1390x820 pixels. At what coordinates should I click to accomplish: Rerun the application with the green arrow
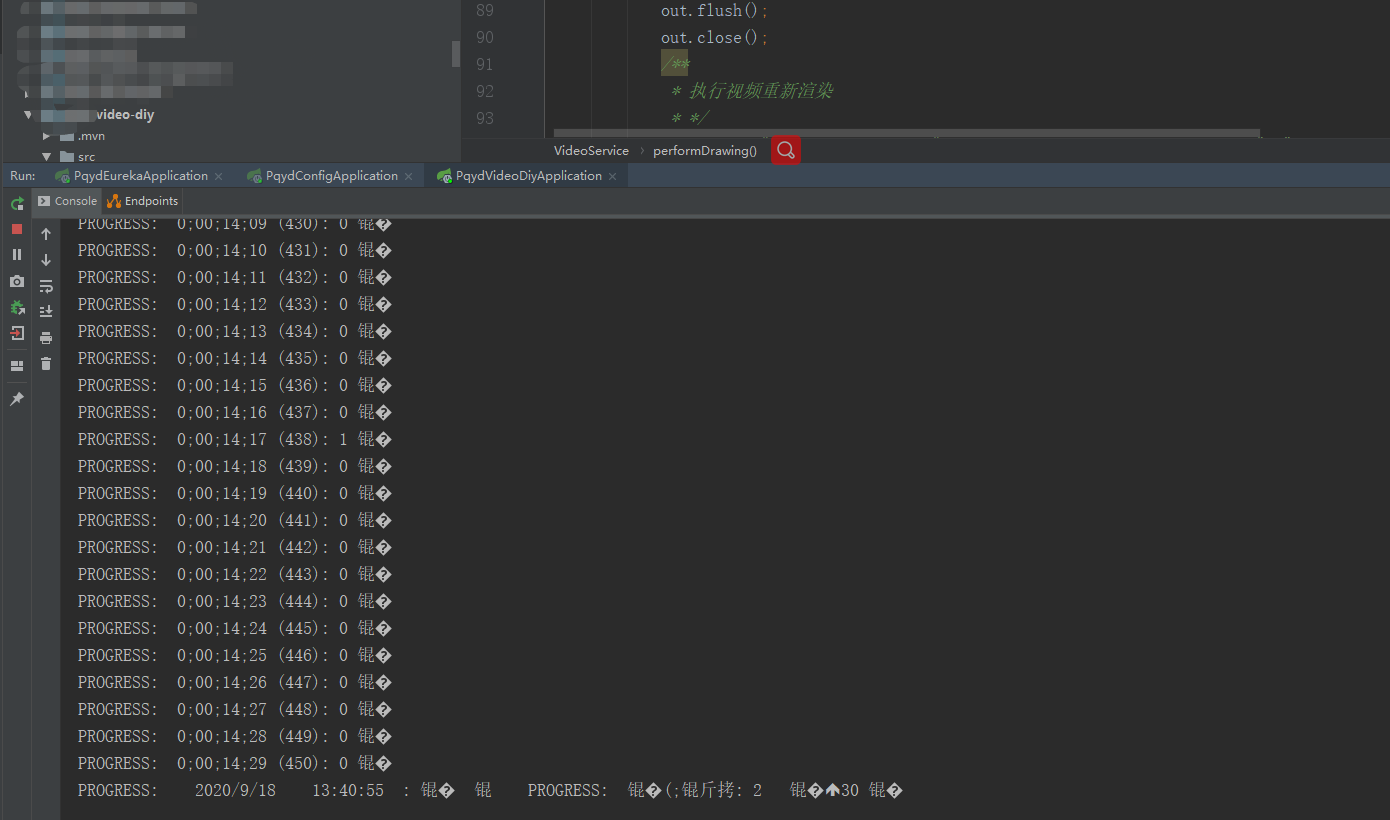(x=17, y=204)
